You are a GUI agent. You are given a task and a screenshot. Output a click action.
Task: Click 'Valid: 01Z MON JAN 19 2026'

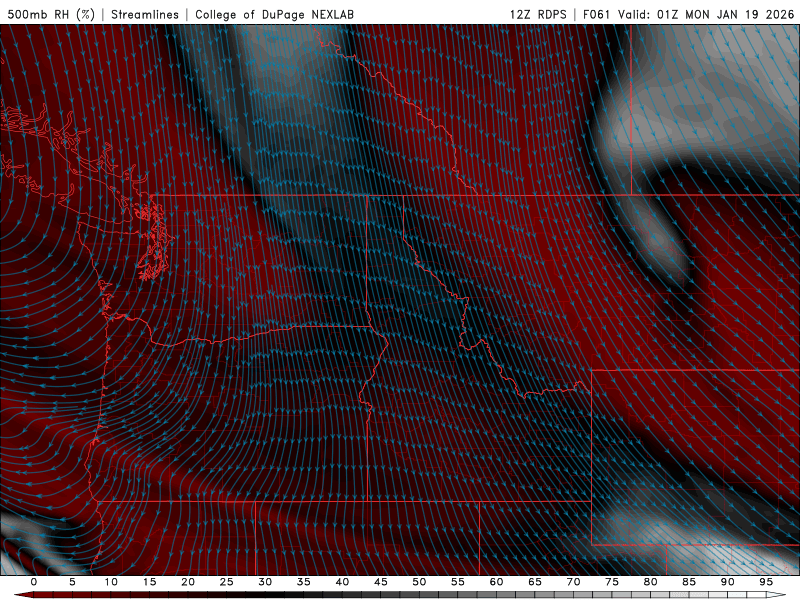(x=706, y=14)
